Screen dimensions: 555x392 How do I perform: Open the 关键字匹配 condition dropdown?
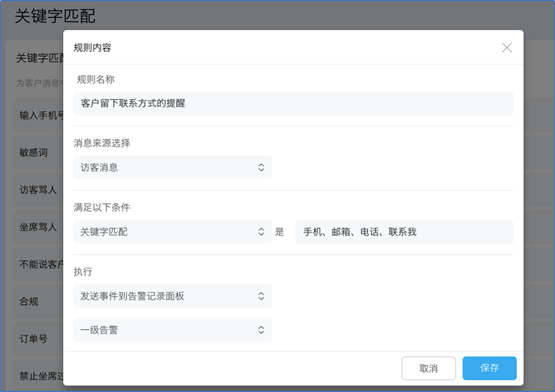click(x=172, y=232)
